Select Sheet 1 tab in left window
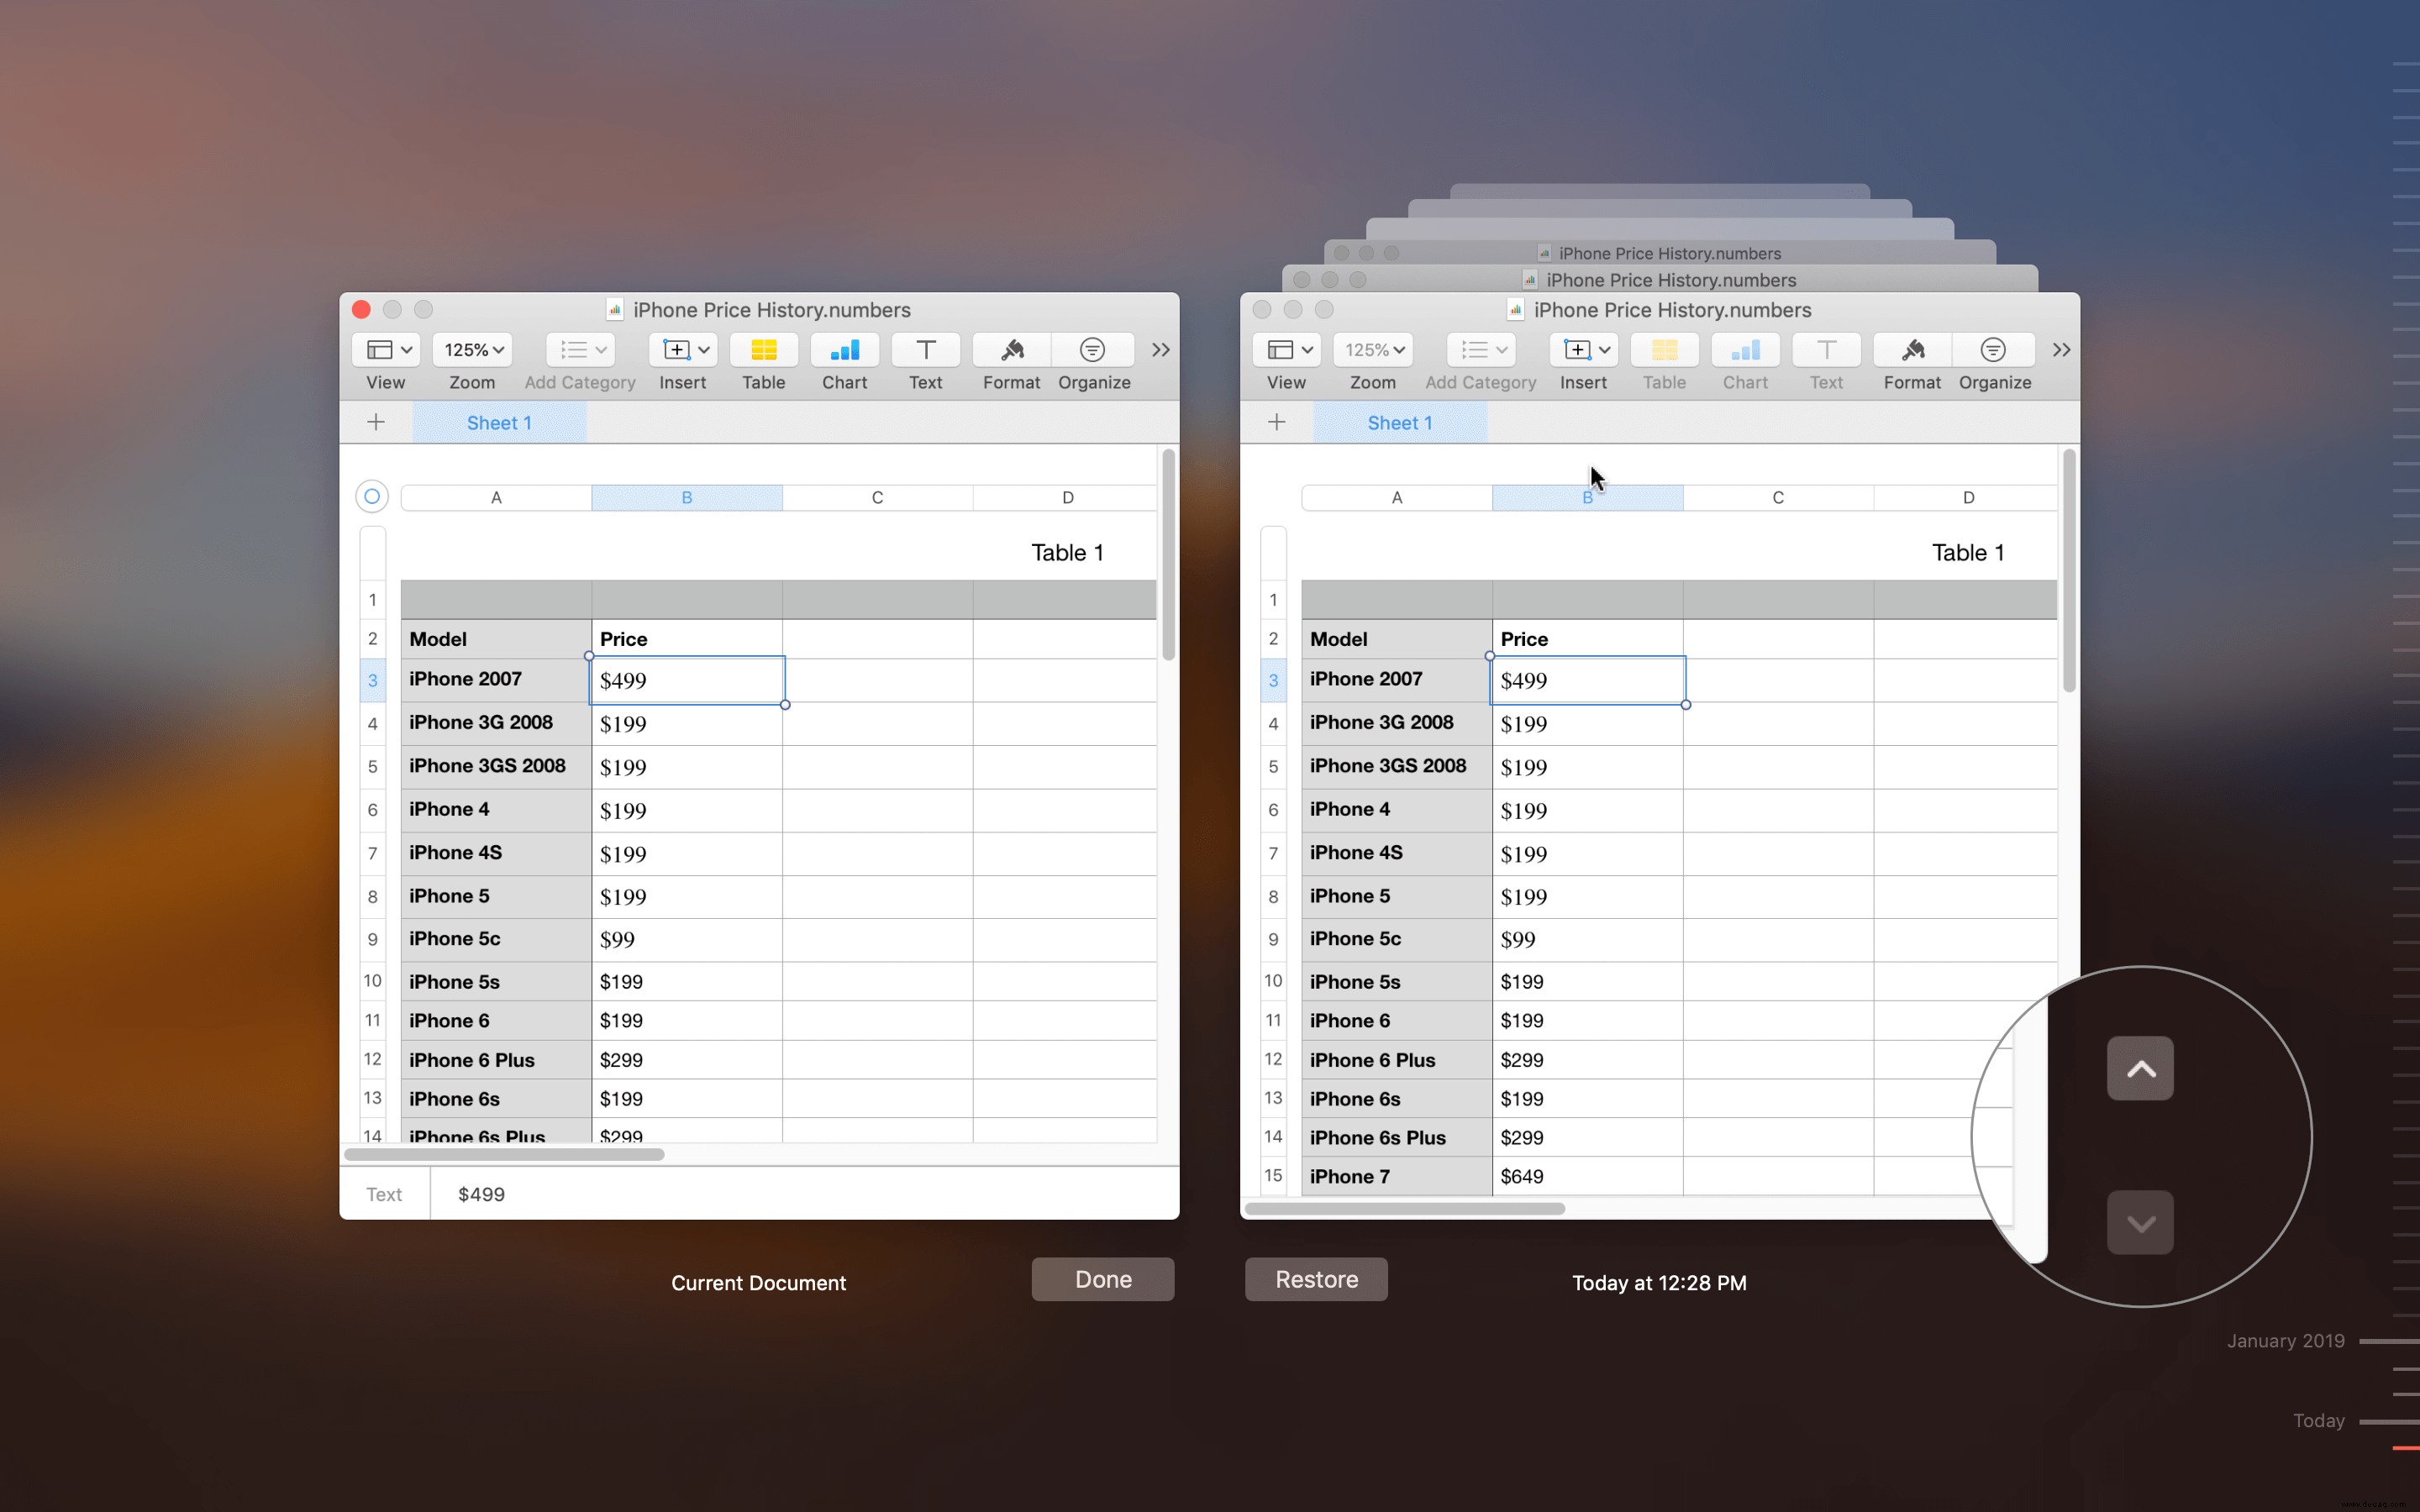This screenshot has width=2420, height=1512. [x=498, y=422]
